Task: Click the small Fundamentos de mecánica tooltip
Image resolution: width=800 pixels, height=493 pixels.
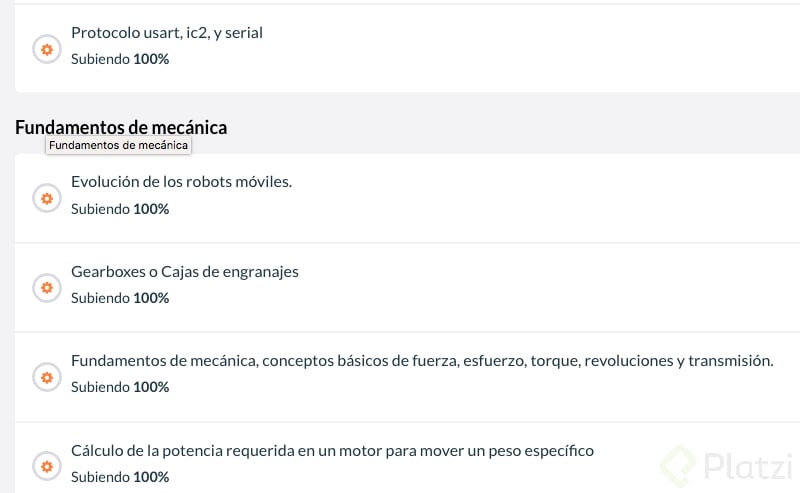Action: [118, 146]
